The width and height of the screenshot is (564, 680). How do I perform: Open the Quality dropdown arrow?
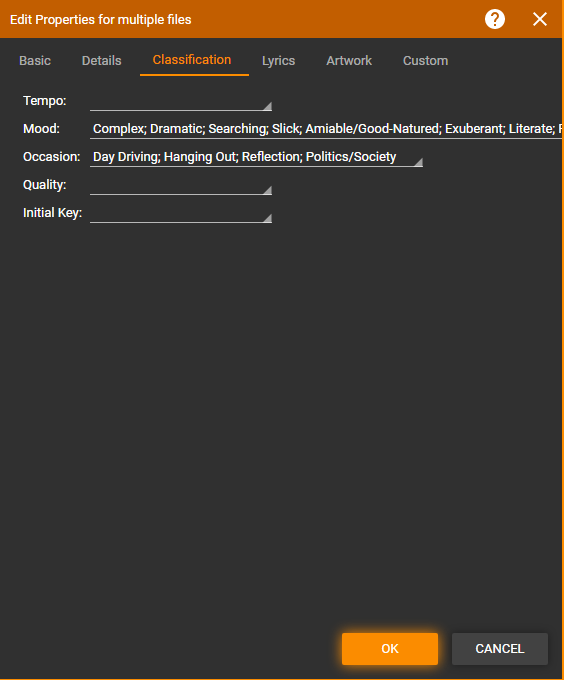pos(267,190)
